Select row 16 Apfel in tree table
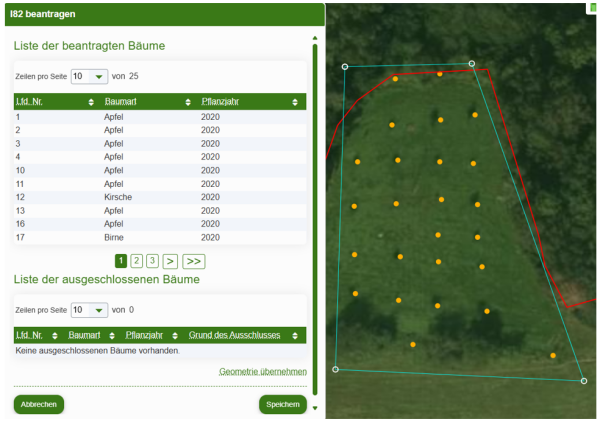600x422 pixels. [x=160, y=224]
